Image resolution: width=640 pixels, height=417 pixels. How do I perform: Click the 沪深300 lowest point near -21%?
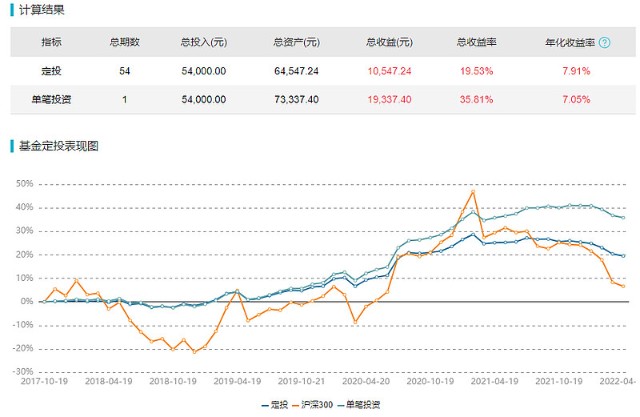pos(194,352)
